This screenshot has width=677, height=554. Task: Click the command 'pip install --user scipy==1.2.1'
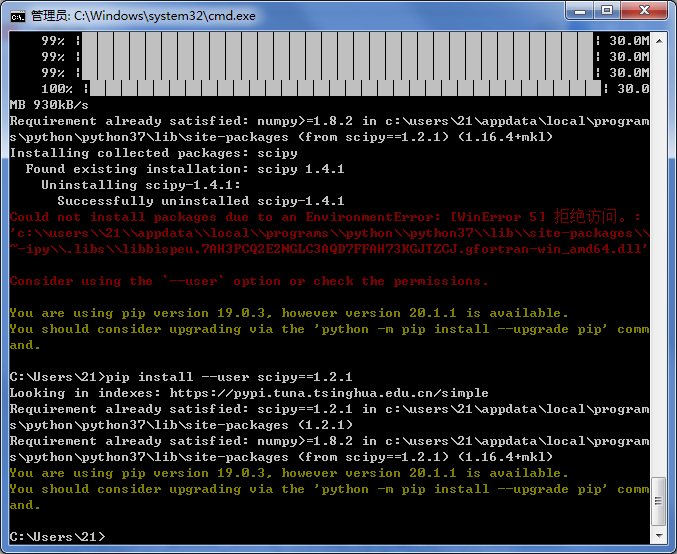click(229, 377)
